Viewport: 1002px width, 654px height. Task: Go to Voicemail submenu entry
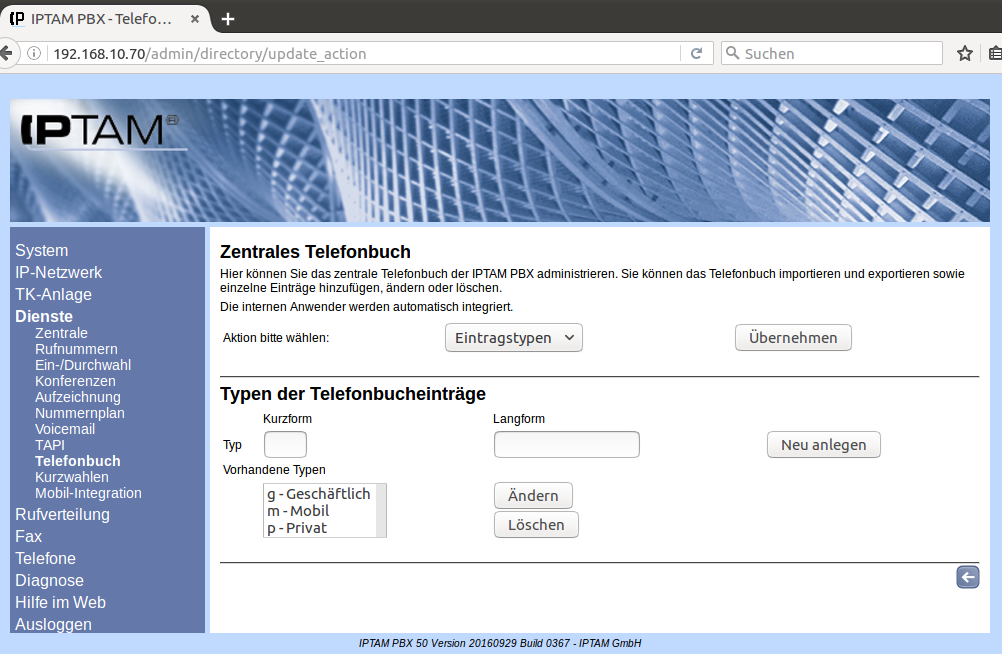(x=65, y=429)
